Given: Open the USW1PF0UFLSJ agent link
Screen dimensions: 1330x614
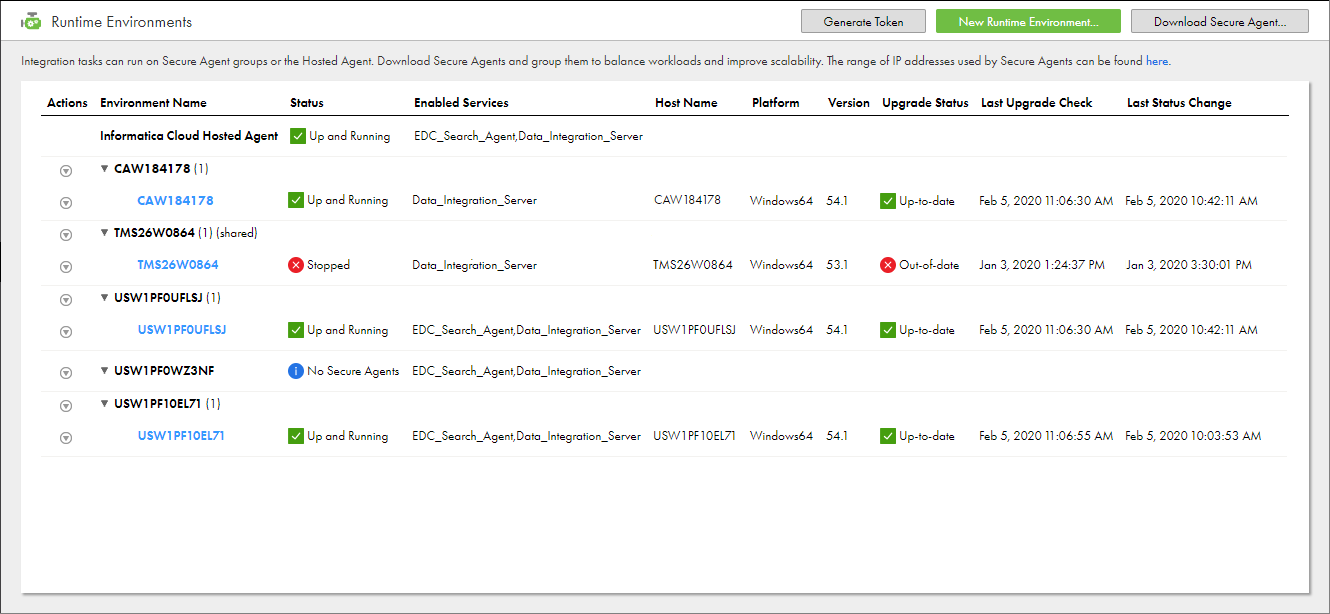Looking at the screenshot, I should pos(182,330).
